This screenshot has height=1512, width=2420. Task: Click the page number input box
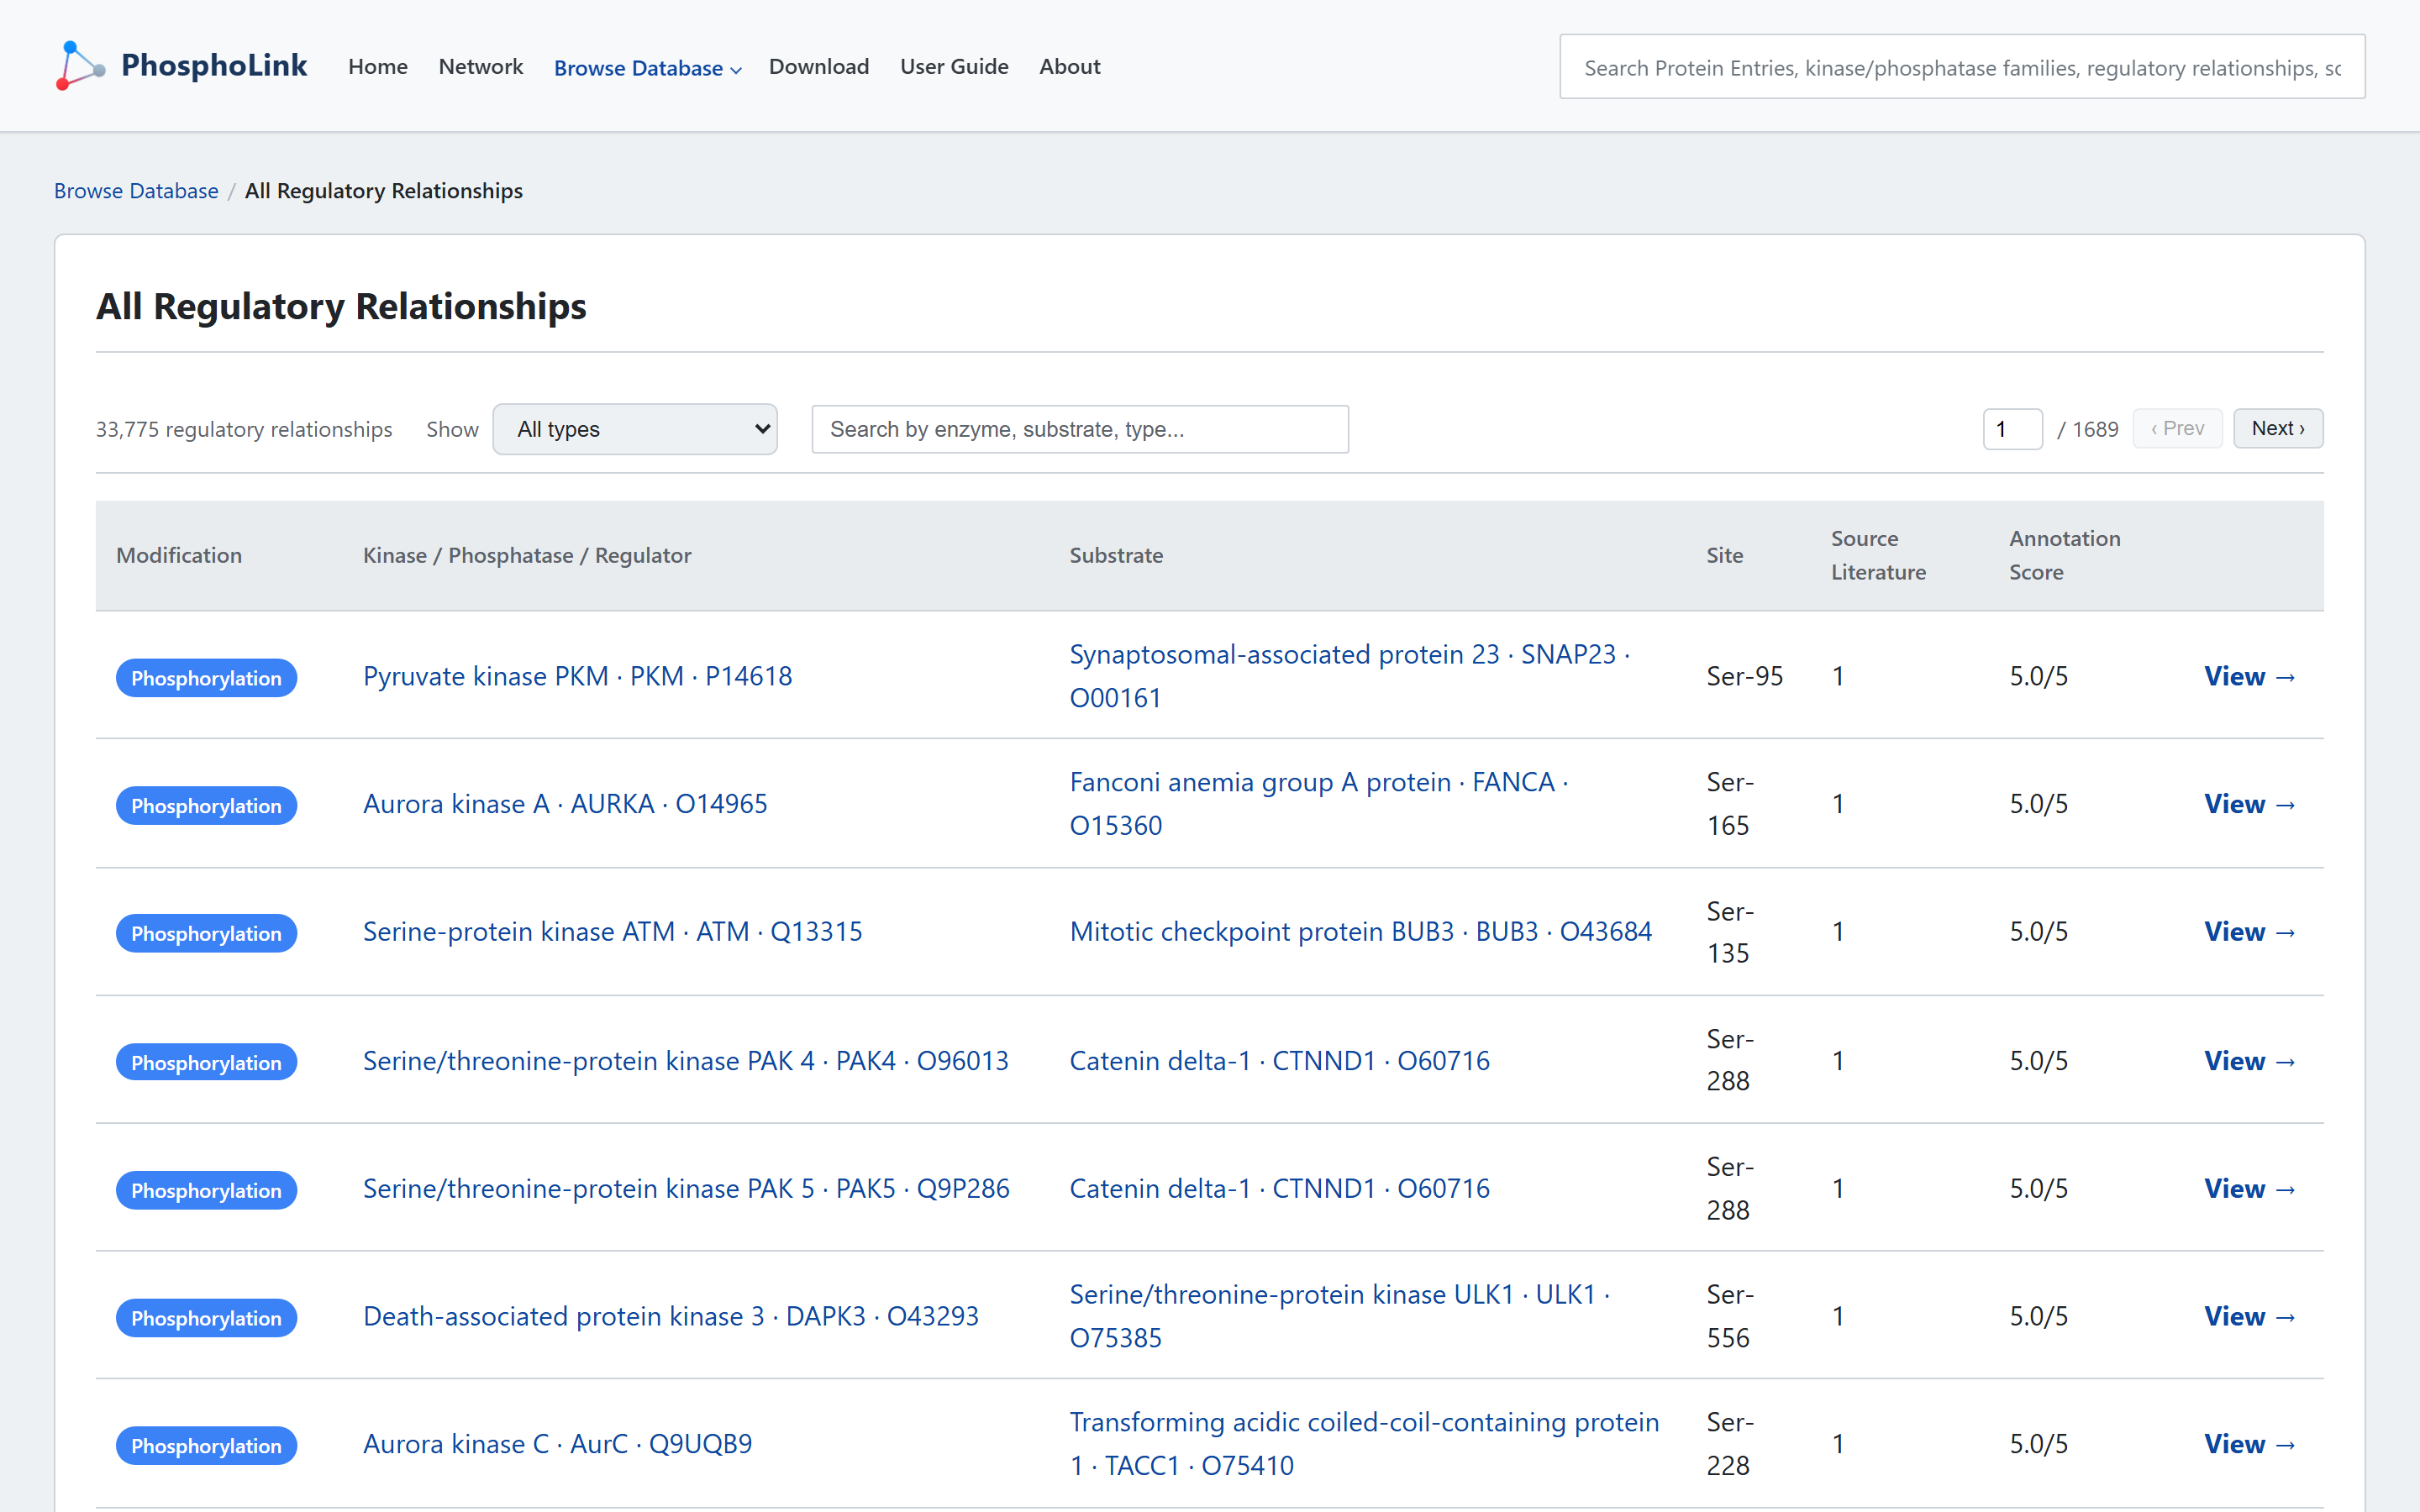click(2012, 429)
